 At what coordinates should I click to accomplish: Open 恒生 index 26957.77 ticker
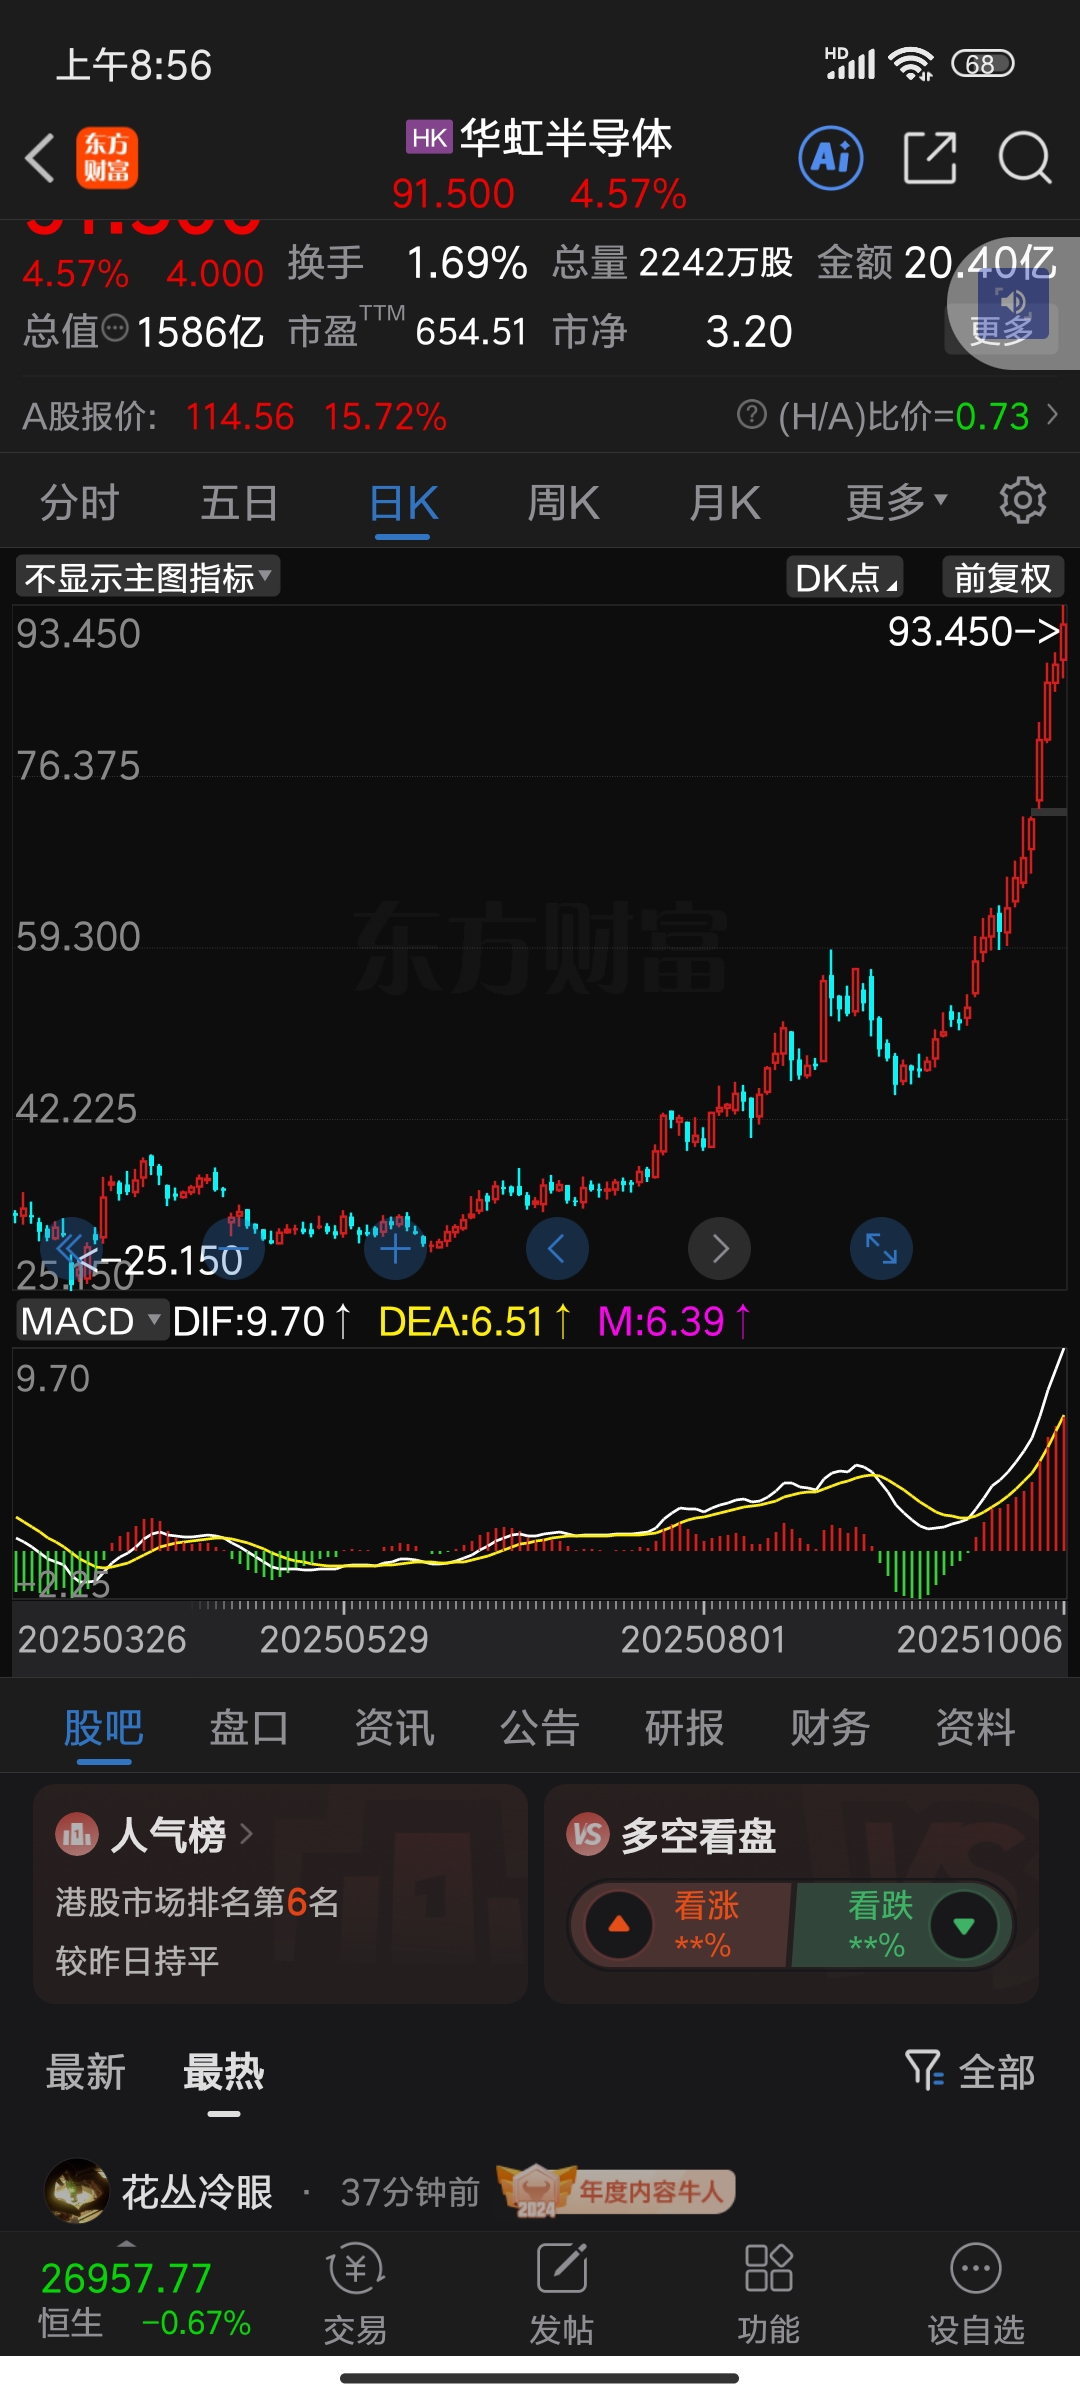143,2298
